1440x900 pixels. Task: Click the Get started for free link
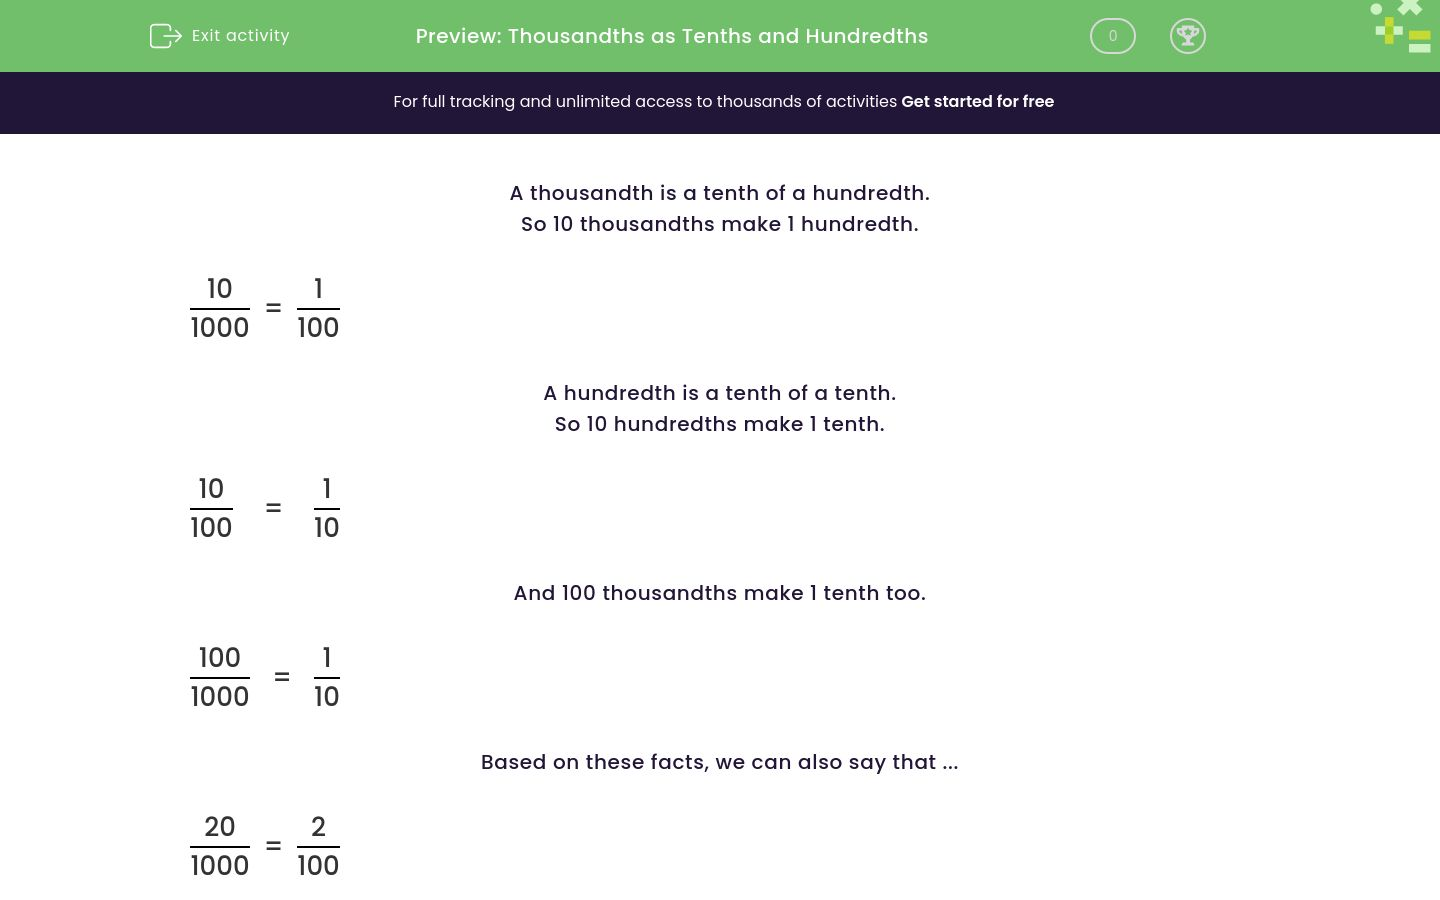click(x=978, y=102)
